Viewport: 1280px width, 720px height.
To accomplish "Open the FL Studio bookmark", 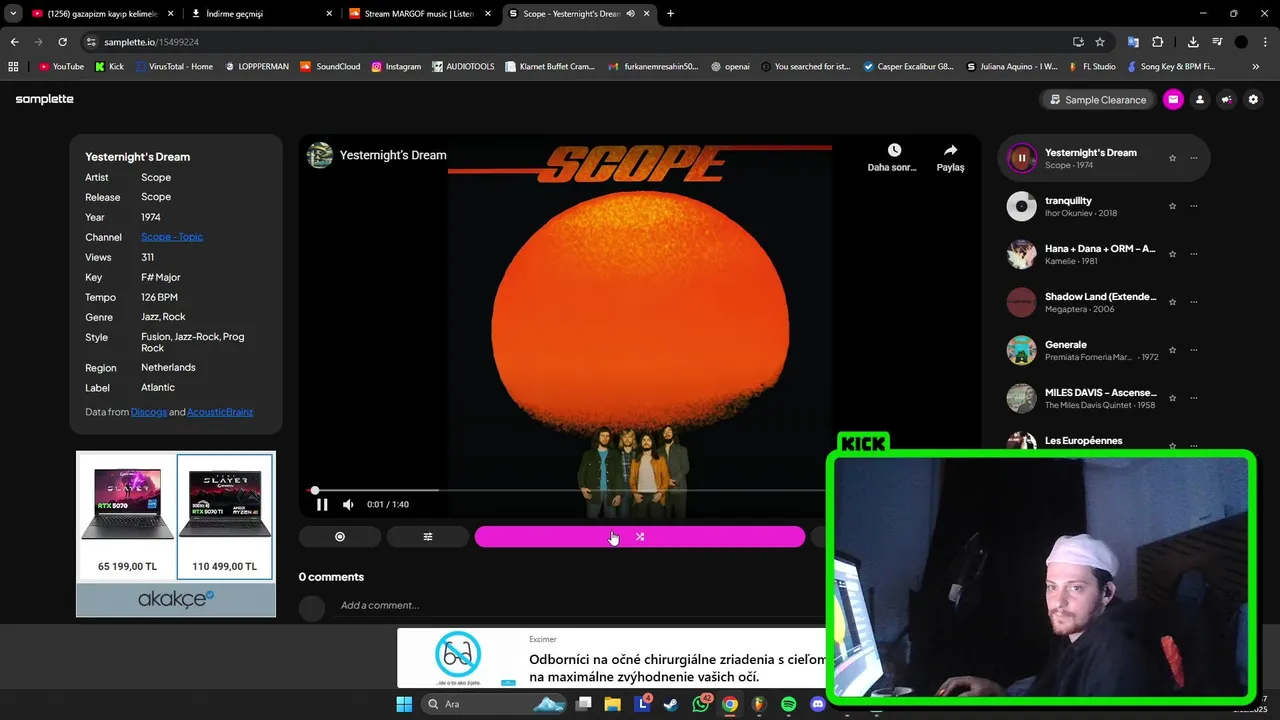I will [x=1091, y=67].
